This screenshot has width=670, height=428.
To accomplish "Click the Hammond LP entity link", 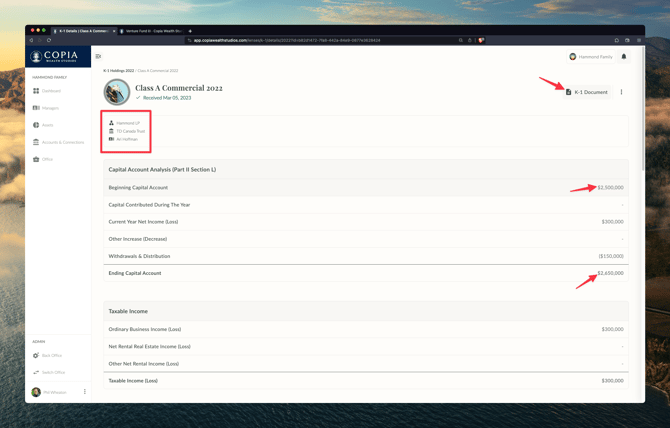I will coord(127,123).
